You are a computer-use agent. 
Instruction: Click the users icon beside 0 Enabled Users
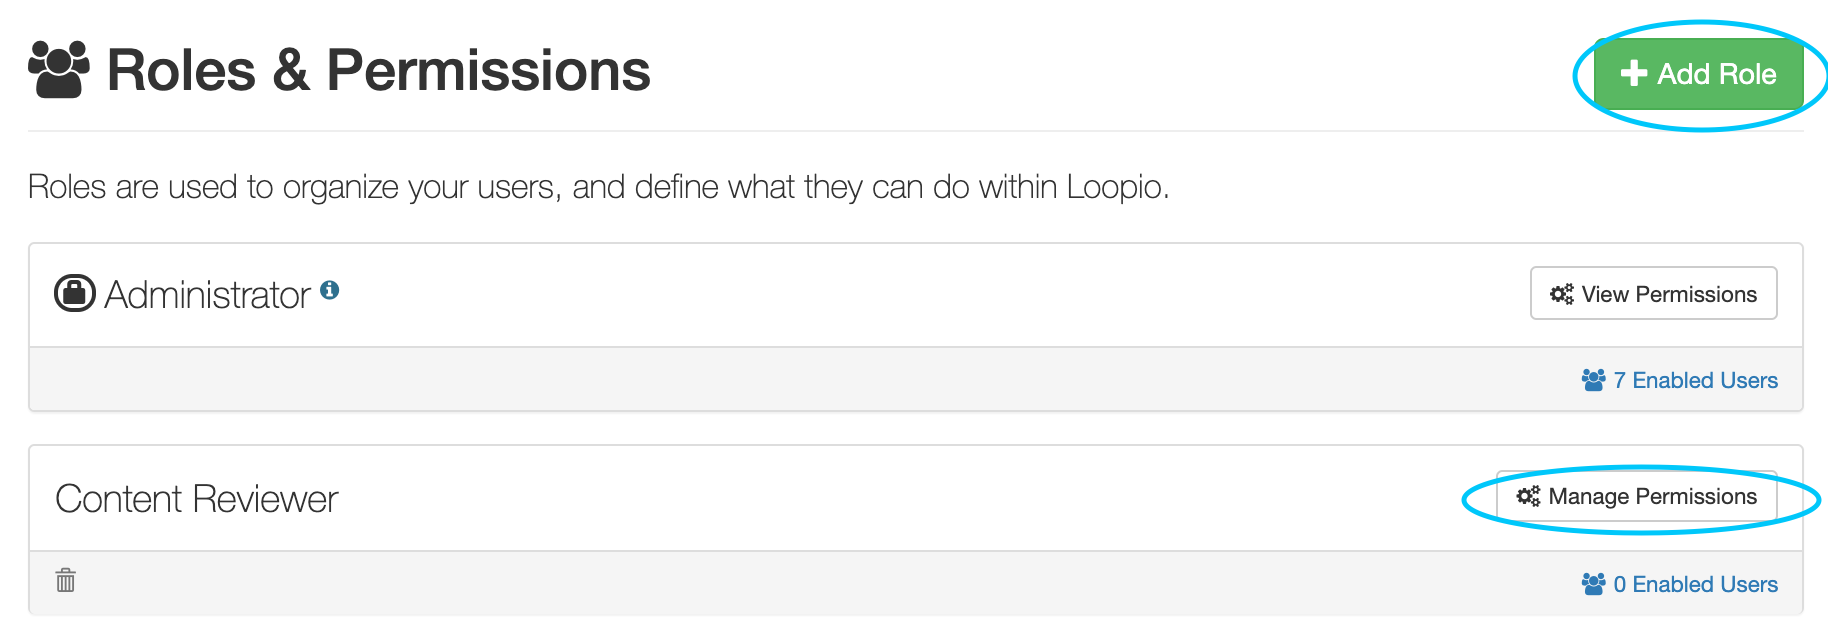click(1592, 583)
